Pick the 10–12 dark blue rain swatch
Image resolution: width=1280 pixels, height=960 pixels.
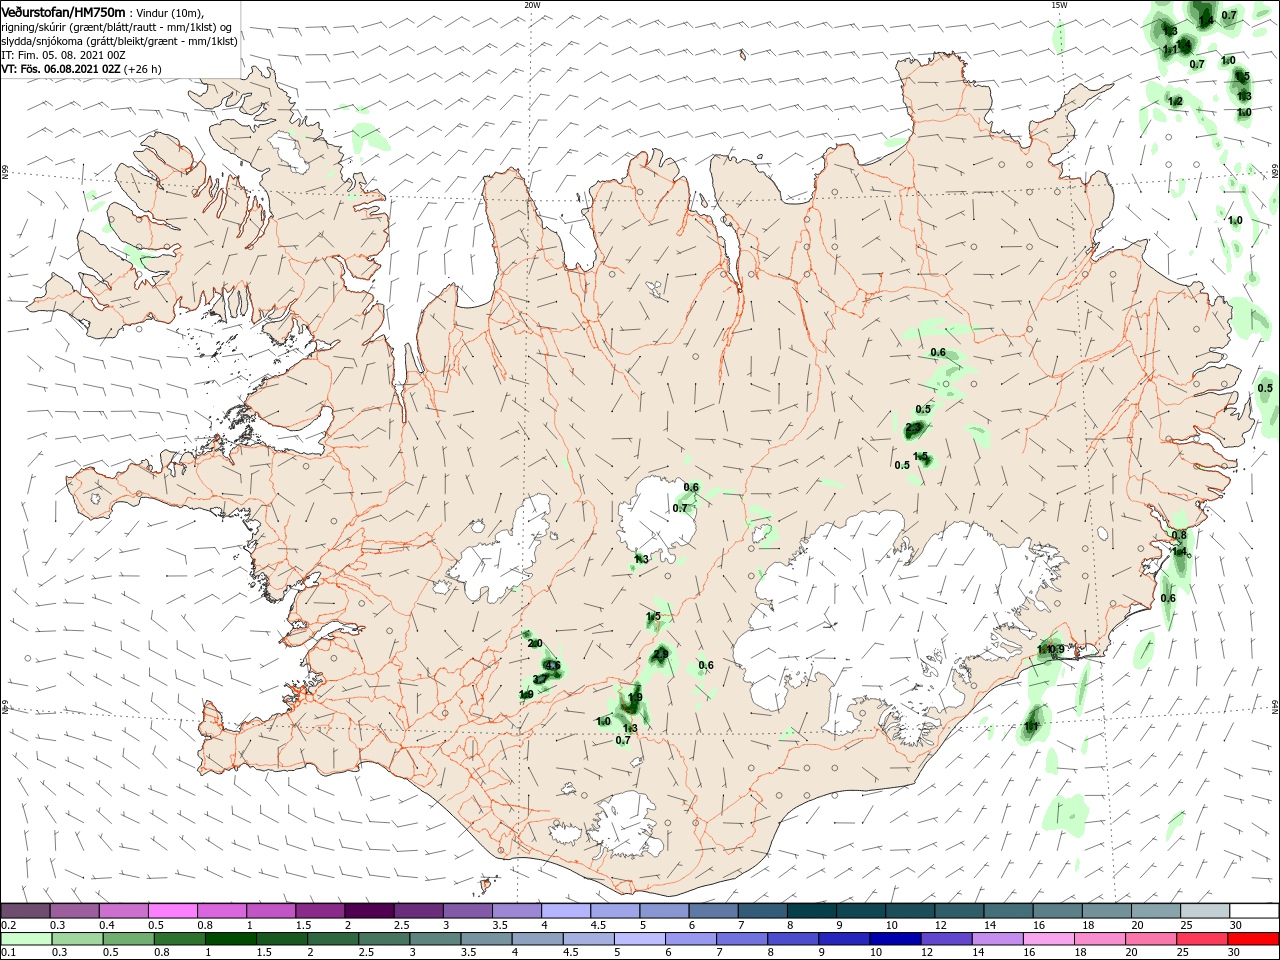[895, 939]
